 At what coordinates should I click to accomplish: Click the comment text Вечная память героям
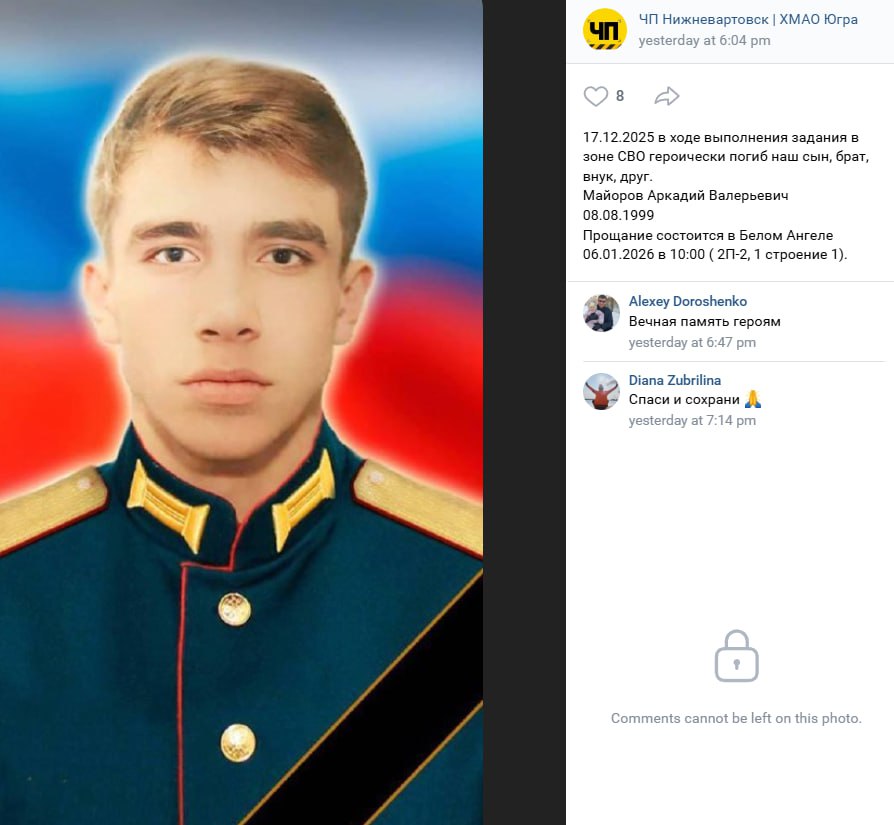point(704,322)
